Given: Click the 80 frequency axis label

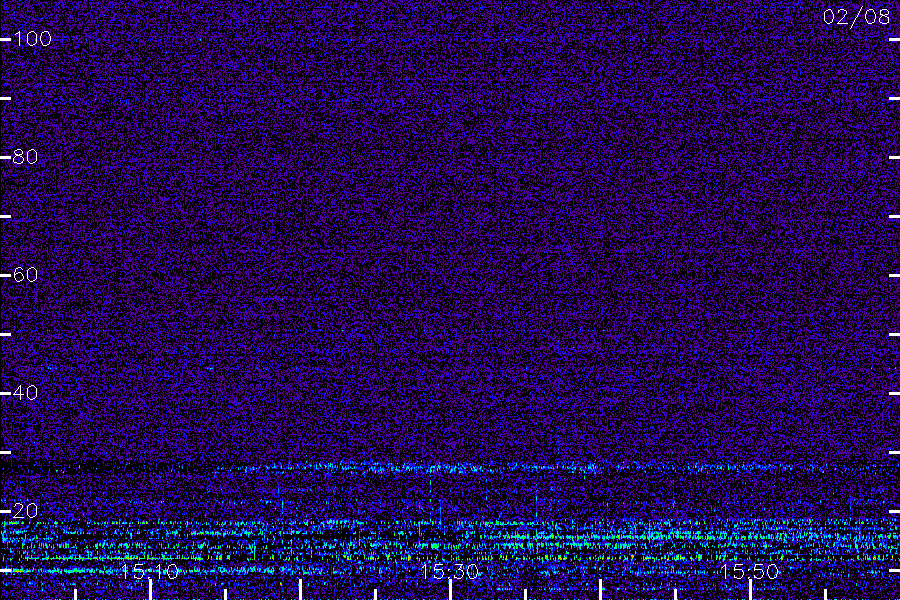Looking at the screenshot, I should 25,157.
